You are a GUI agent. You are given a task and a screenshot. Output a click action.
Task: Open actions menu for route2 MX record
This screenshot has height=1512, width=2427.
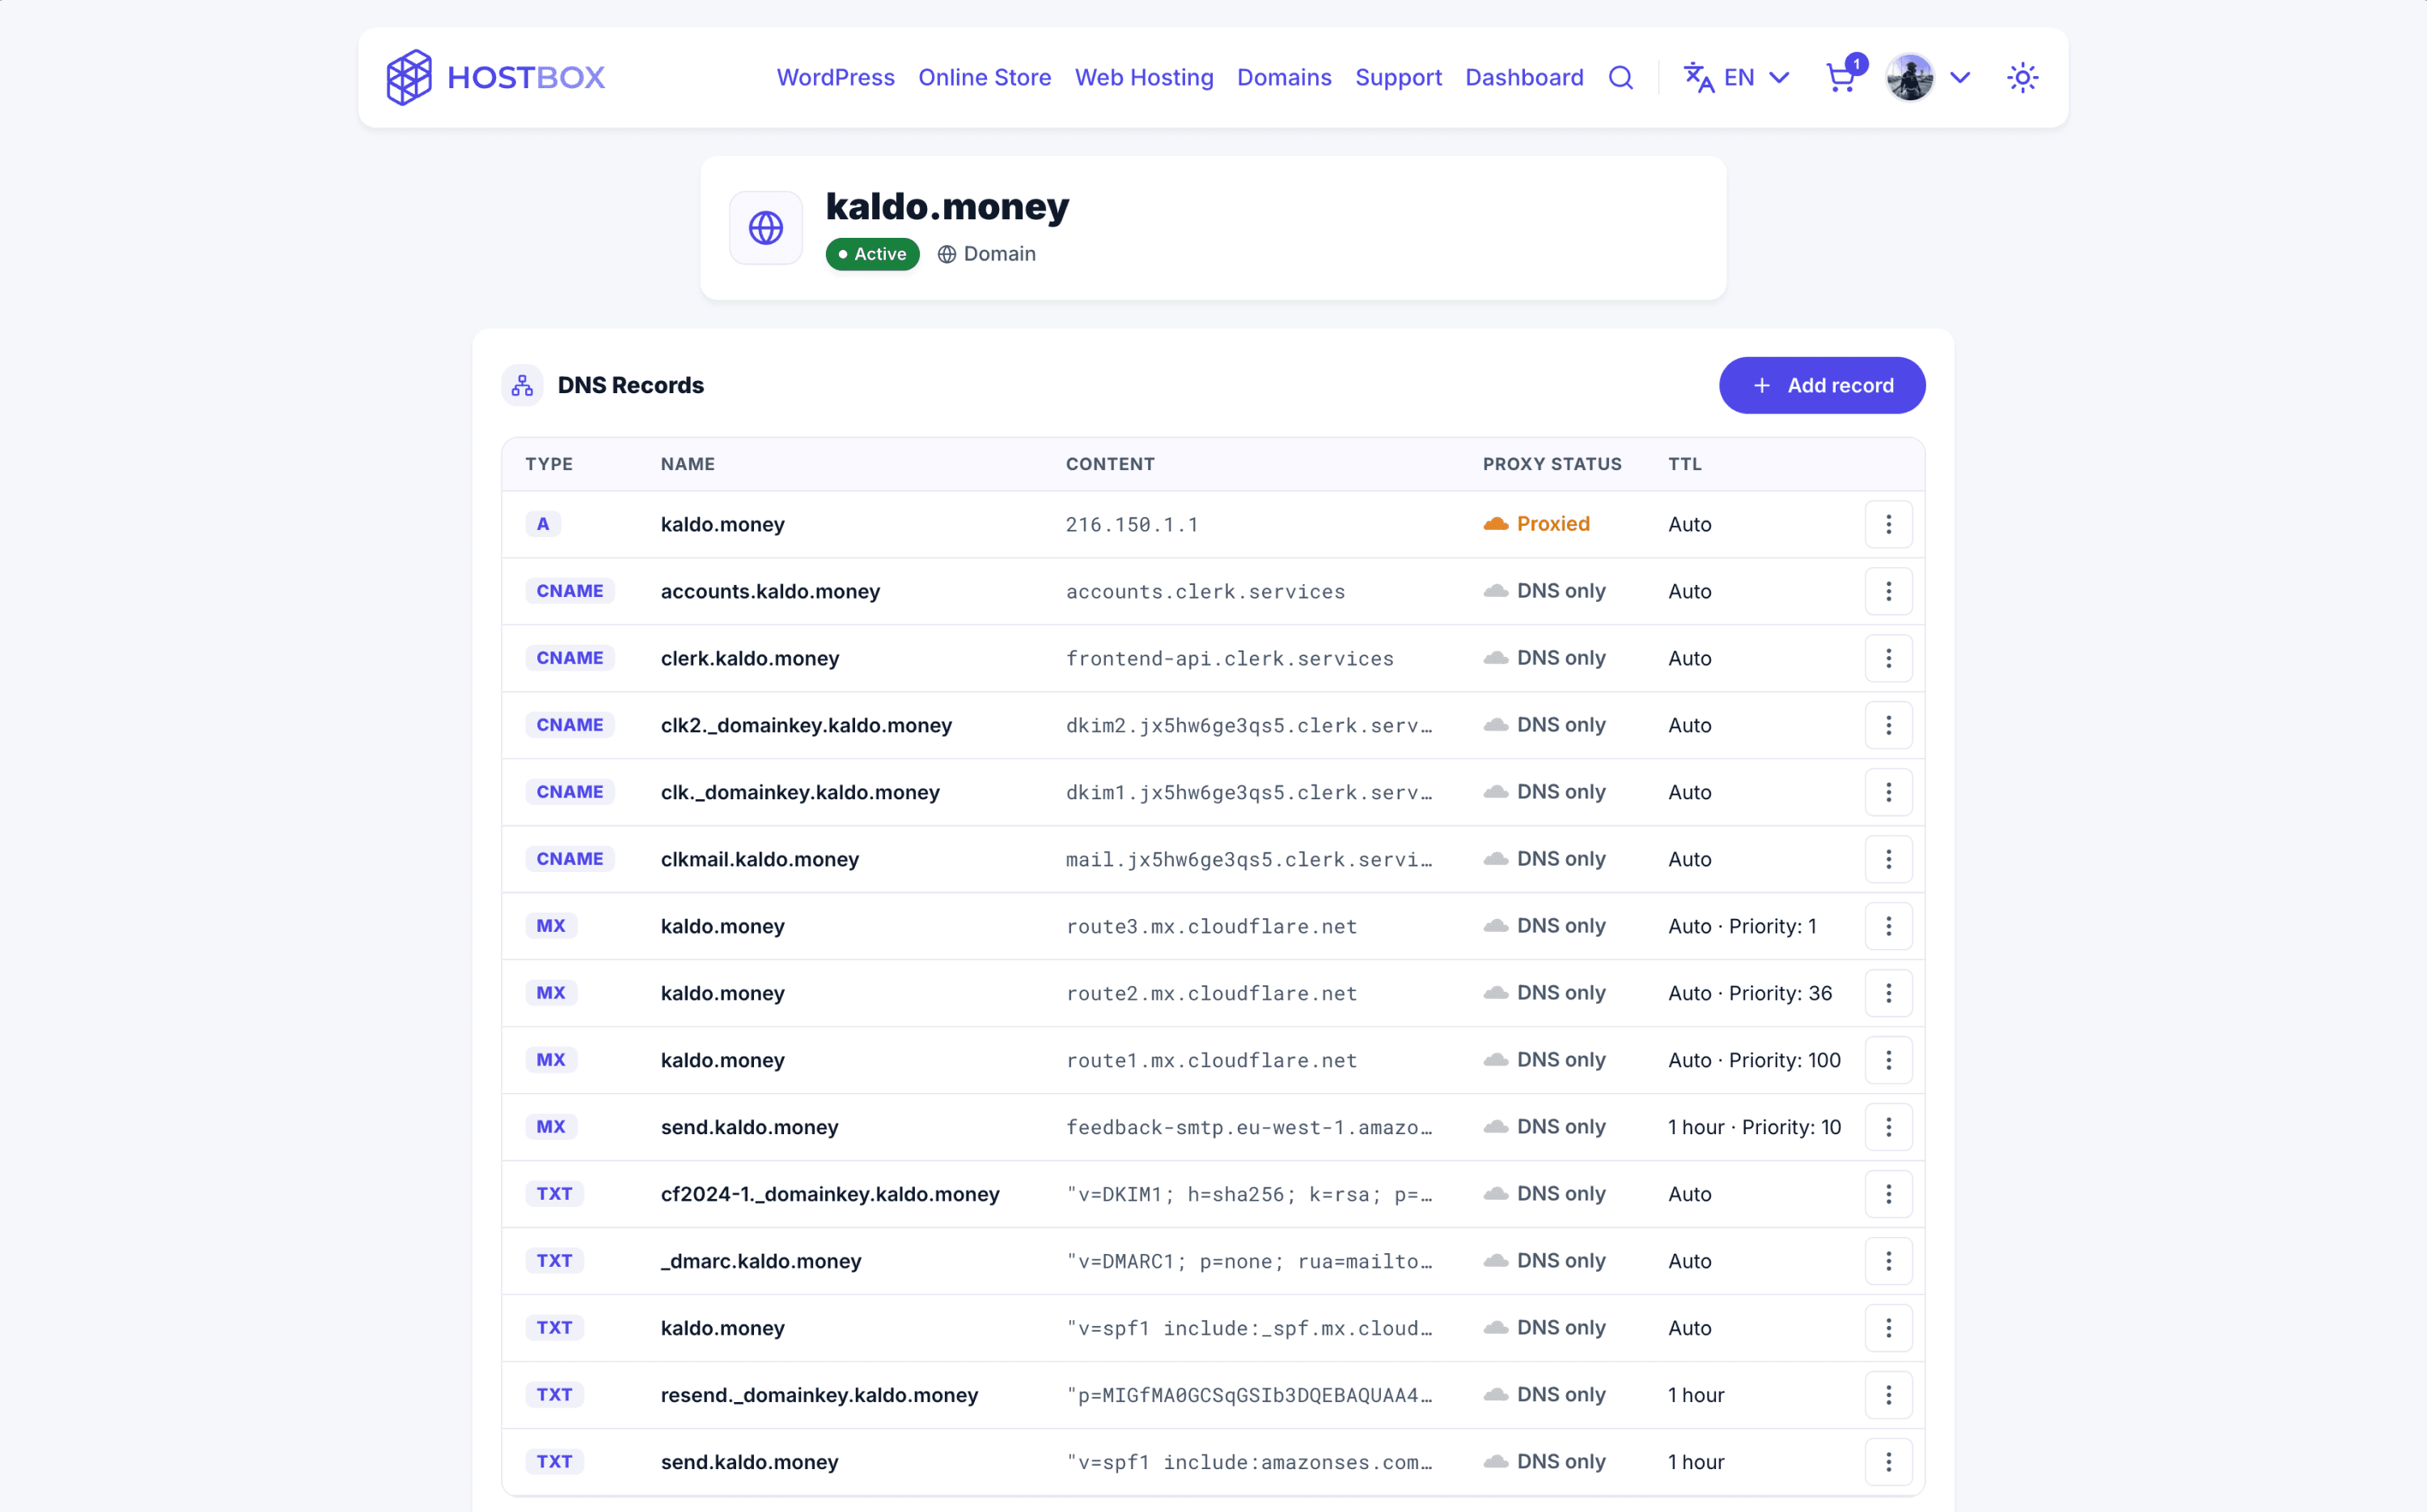click(1888, 993)
